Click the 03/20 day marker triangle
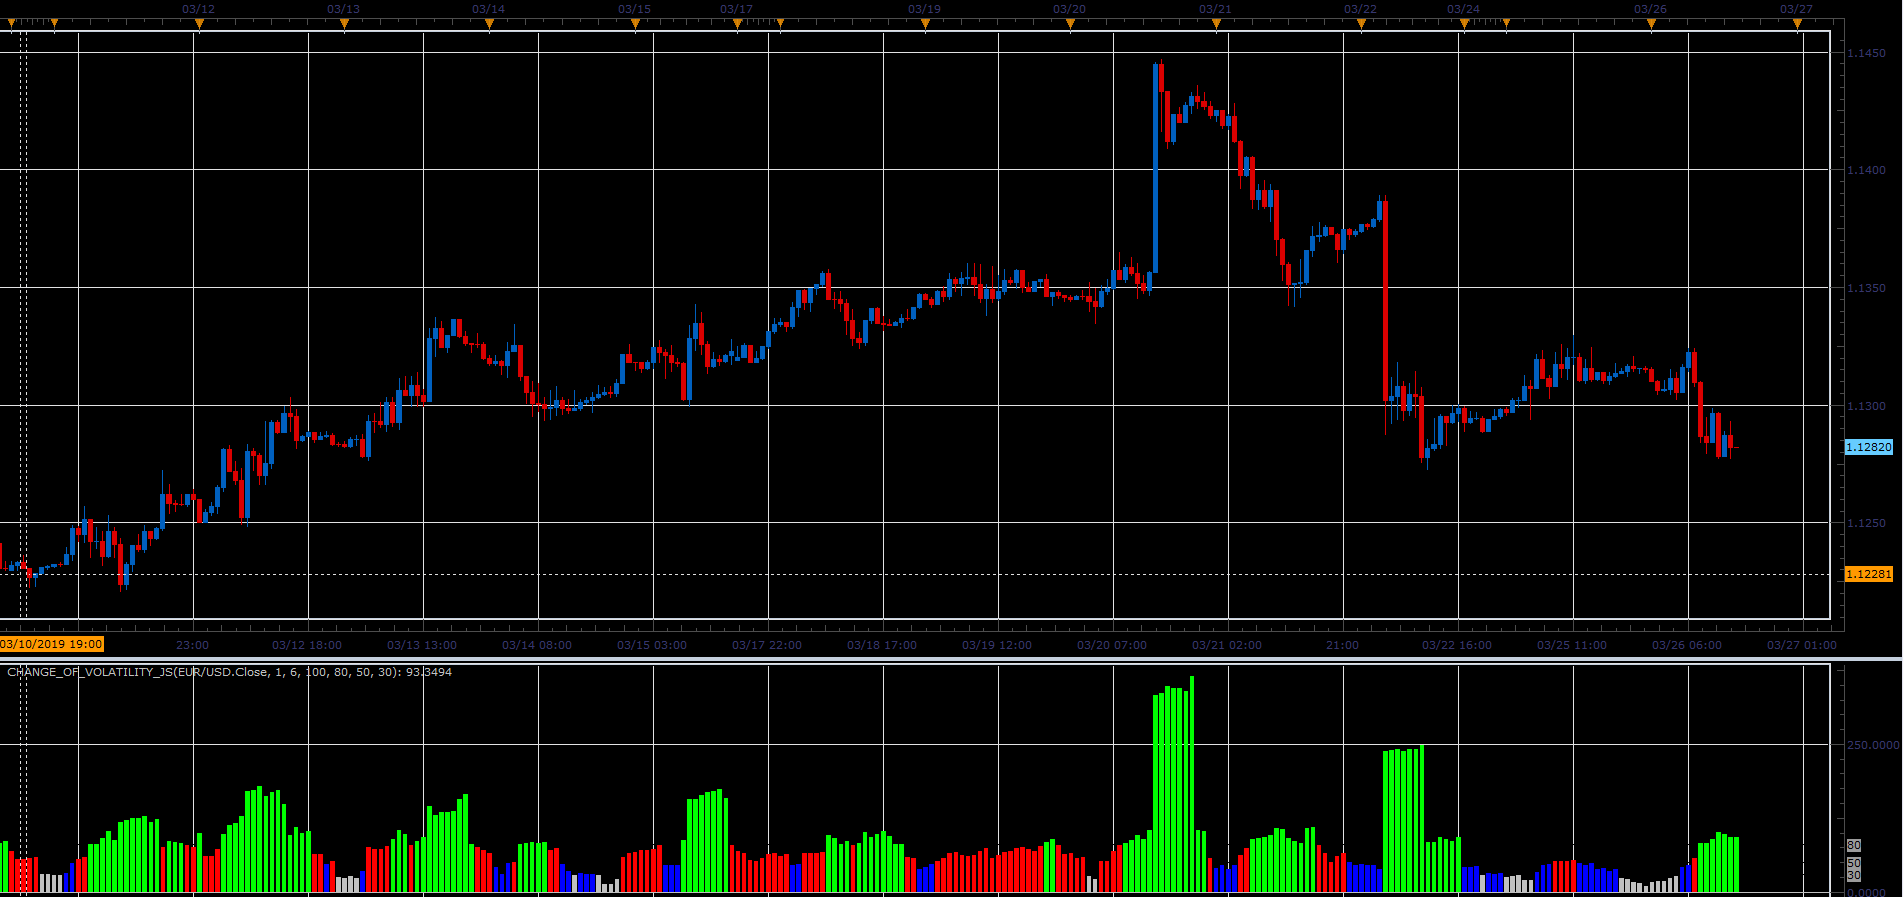This screenshot has height=897, width=1904. point(1070,25)
